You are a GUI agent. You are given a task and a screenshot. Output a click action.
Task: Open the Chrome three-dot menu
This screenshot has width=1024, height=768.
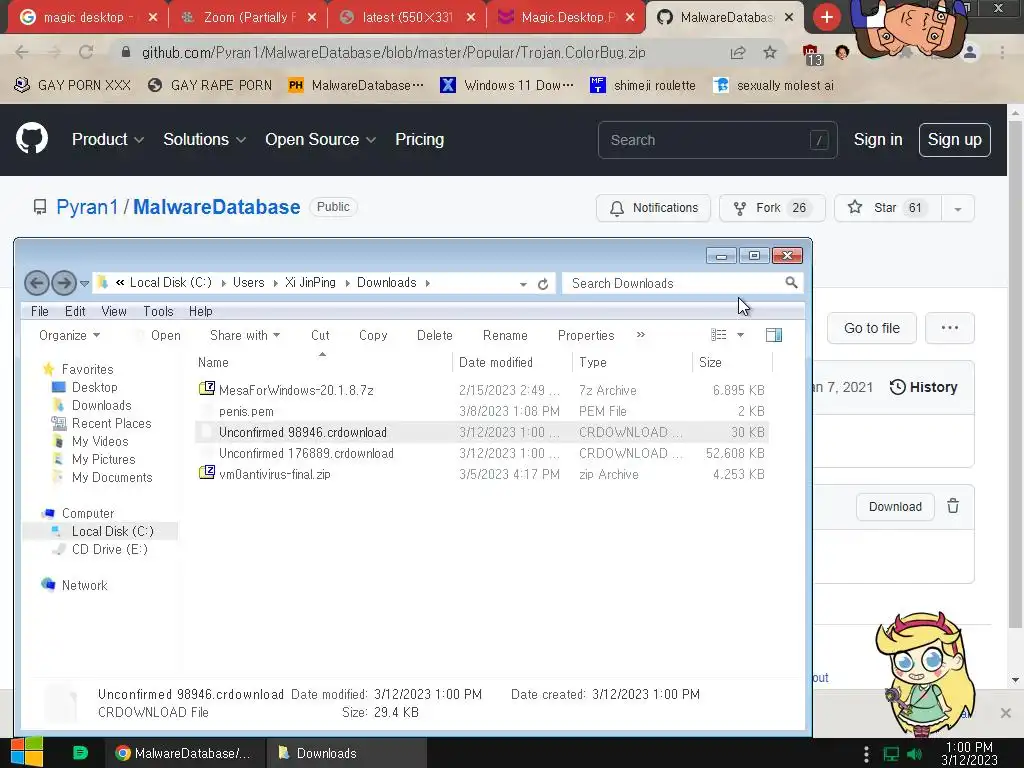(x=1002, y=52)
